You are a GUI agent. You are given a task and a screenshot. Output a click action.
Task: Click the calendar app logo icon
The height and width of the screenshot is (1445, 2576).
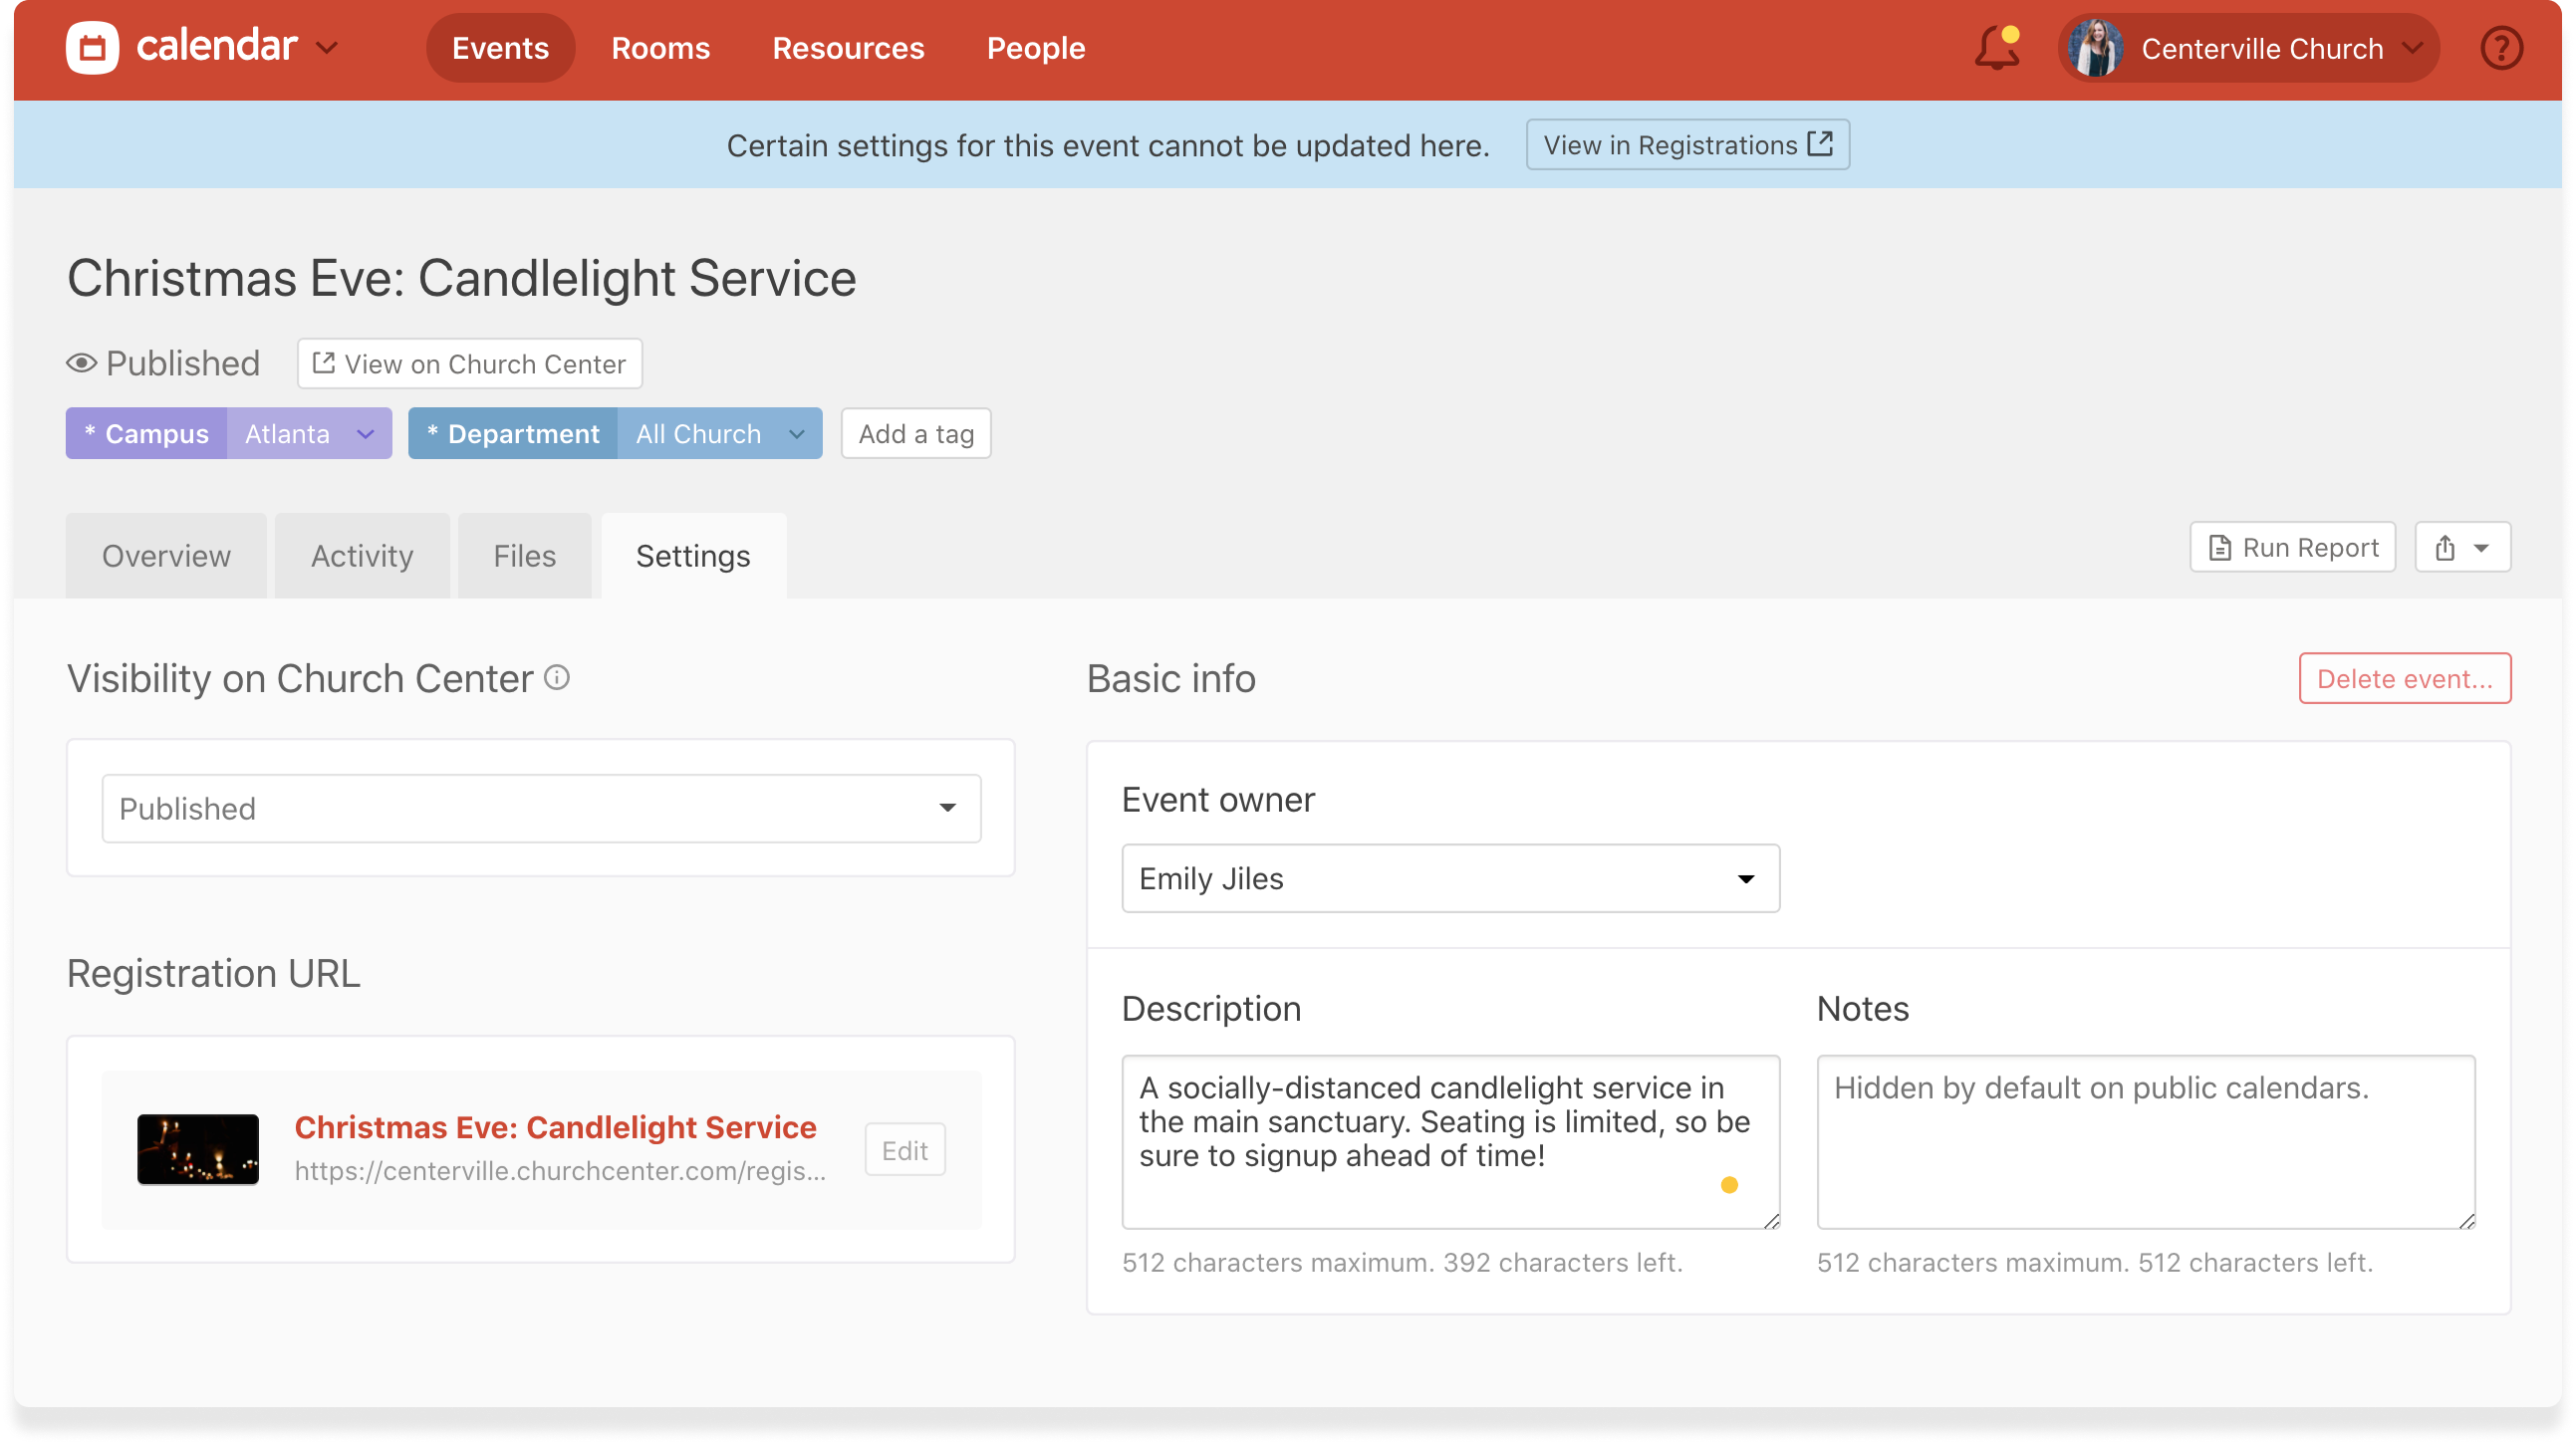click(x=92, y=48)
